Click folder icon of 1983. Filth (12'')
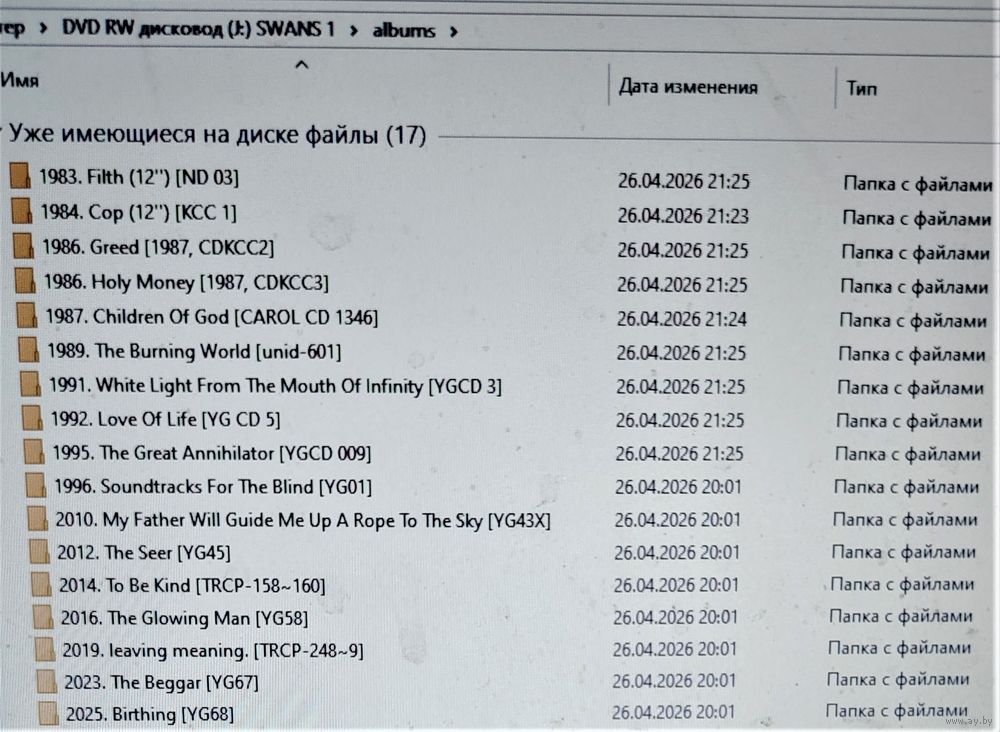This screenshot has height=732, width=1000. pos(18,178)
